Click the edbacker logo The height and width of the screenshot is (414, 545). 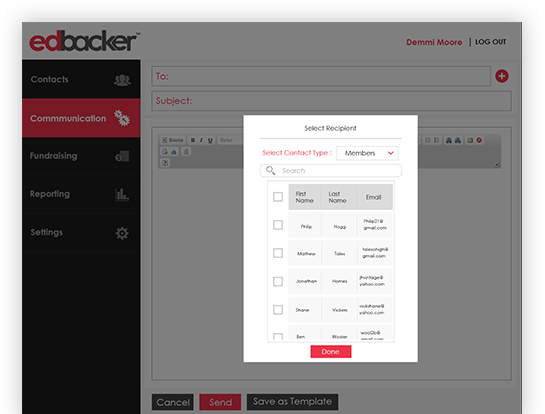point(84,42)
